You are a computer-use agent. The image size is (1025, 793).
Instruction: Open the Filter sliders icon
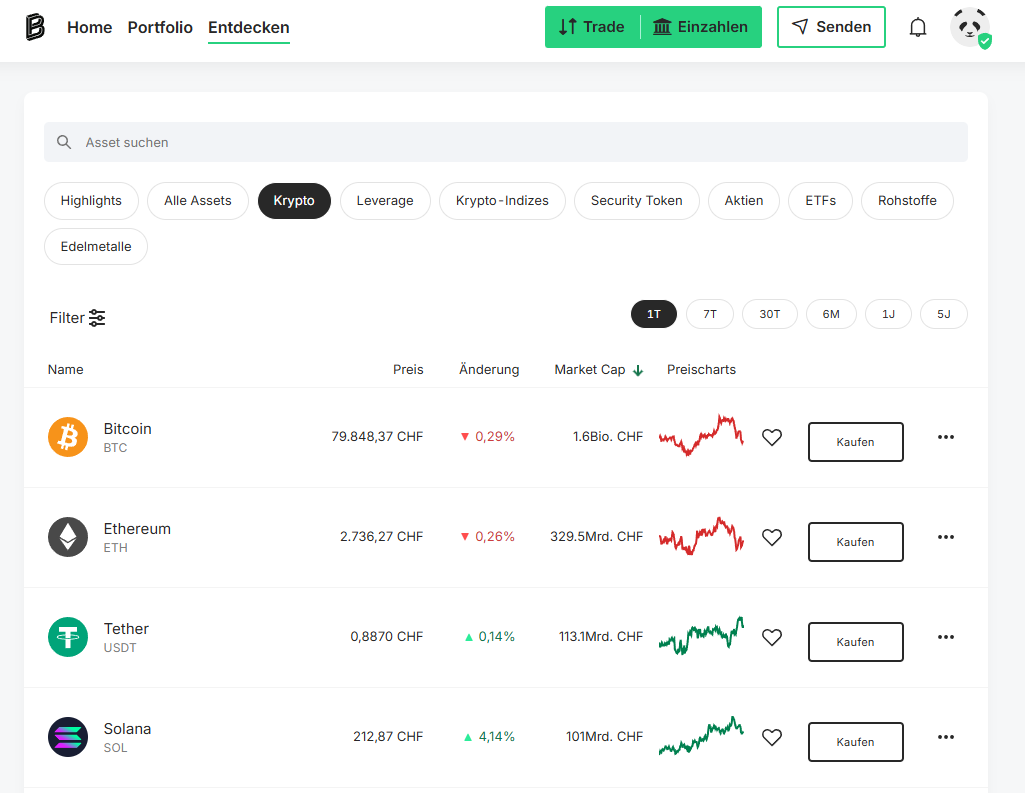[x=97, y=318]
